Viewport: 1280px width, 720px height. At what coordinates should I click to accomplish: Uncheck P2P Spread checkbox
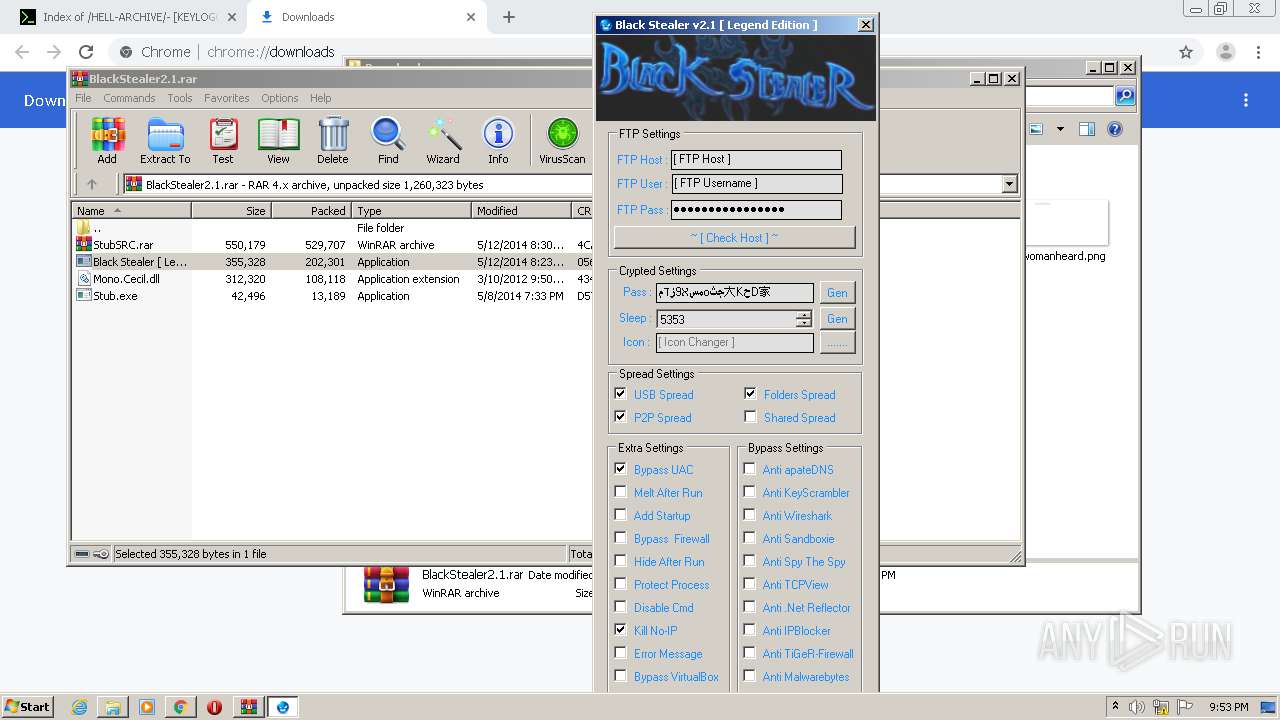coord(620,417)
